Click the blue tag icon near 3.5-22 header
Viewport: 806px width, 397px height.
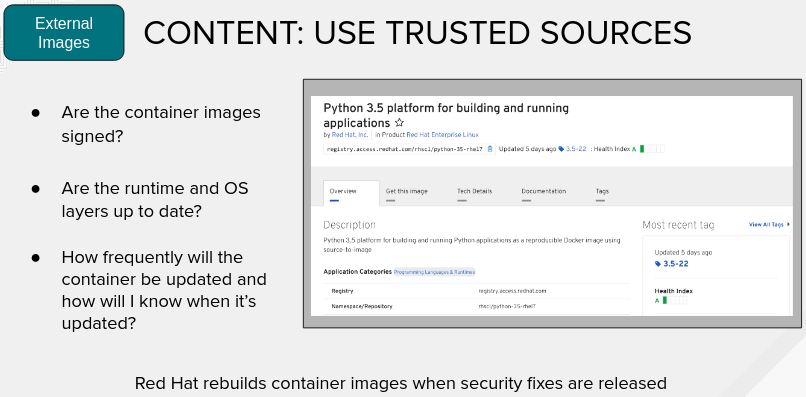coord(561,149)
